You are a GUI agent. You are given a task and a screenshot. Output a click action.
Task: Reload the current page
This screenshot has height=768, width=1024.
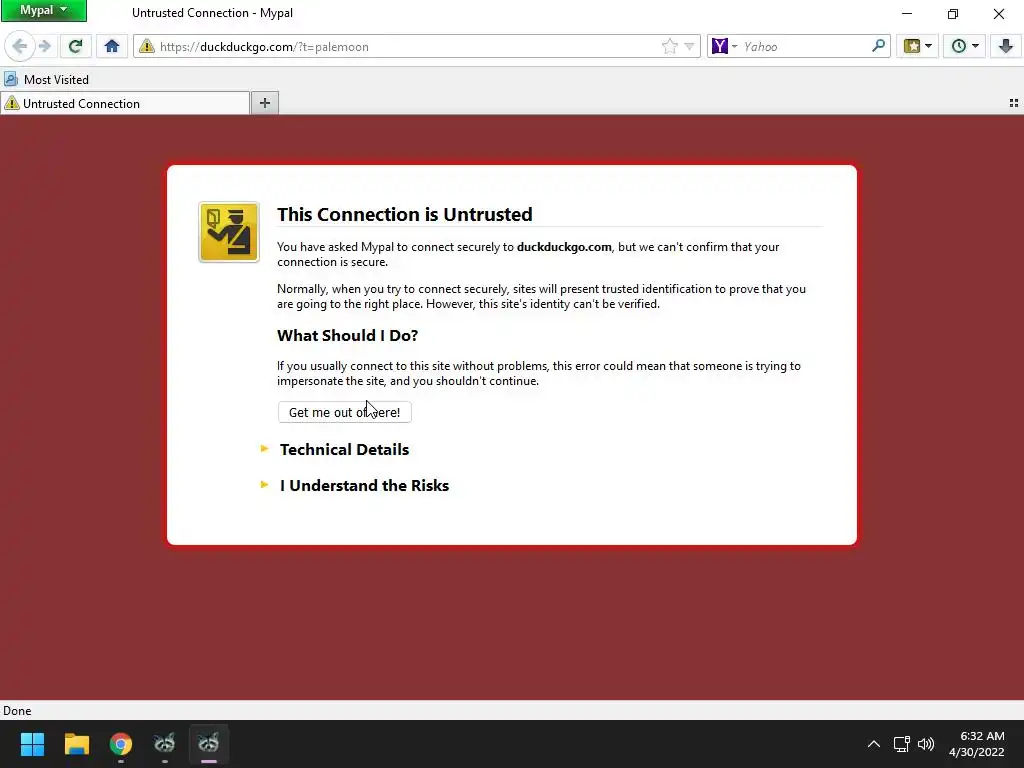click(75, 46)
